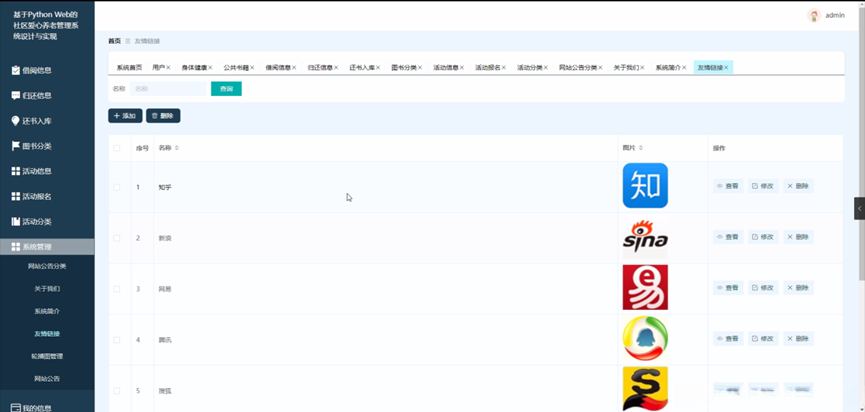Switch to the 网站公告分类 tab
865x412 pixels.
pos(581,68)
